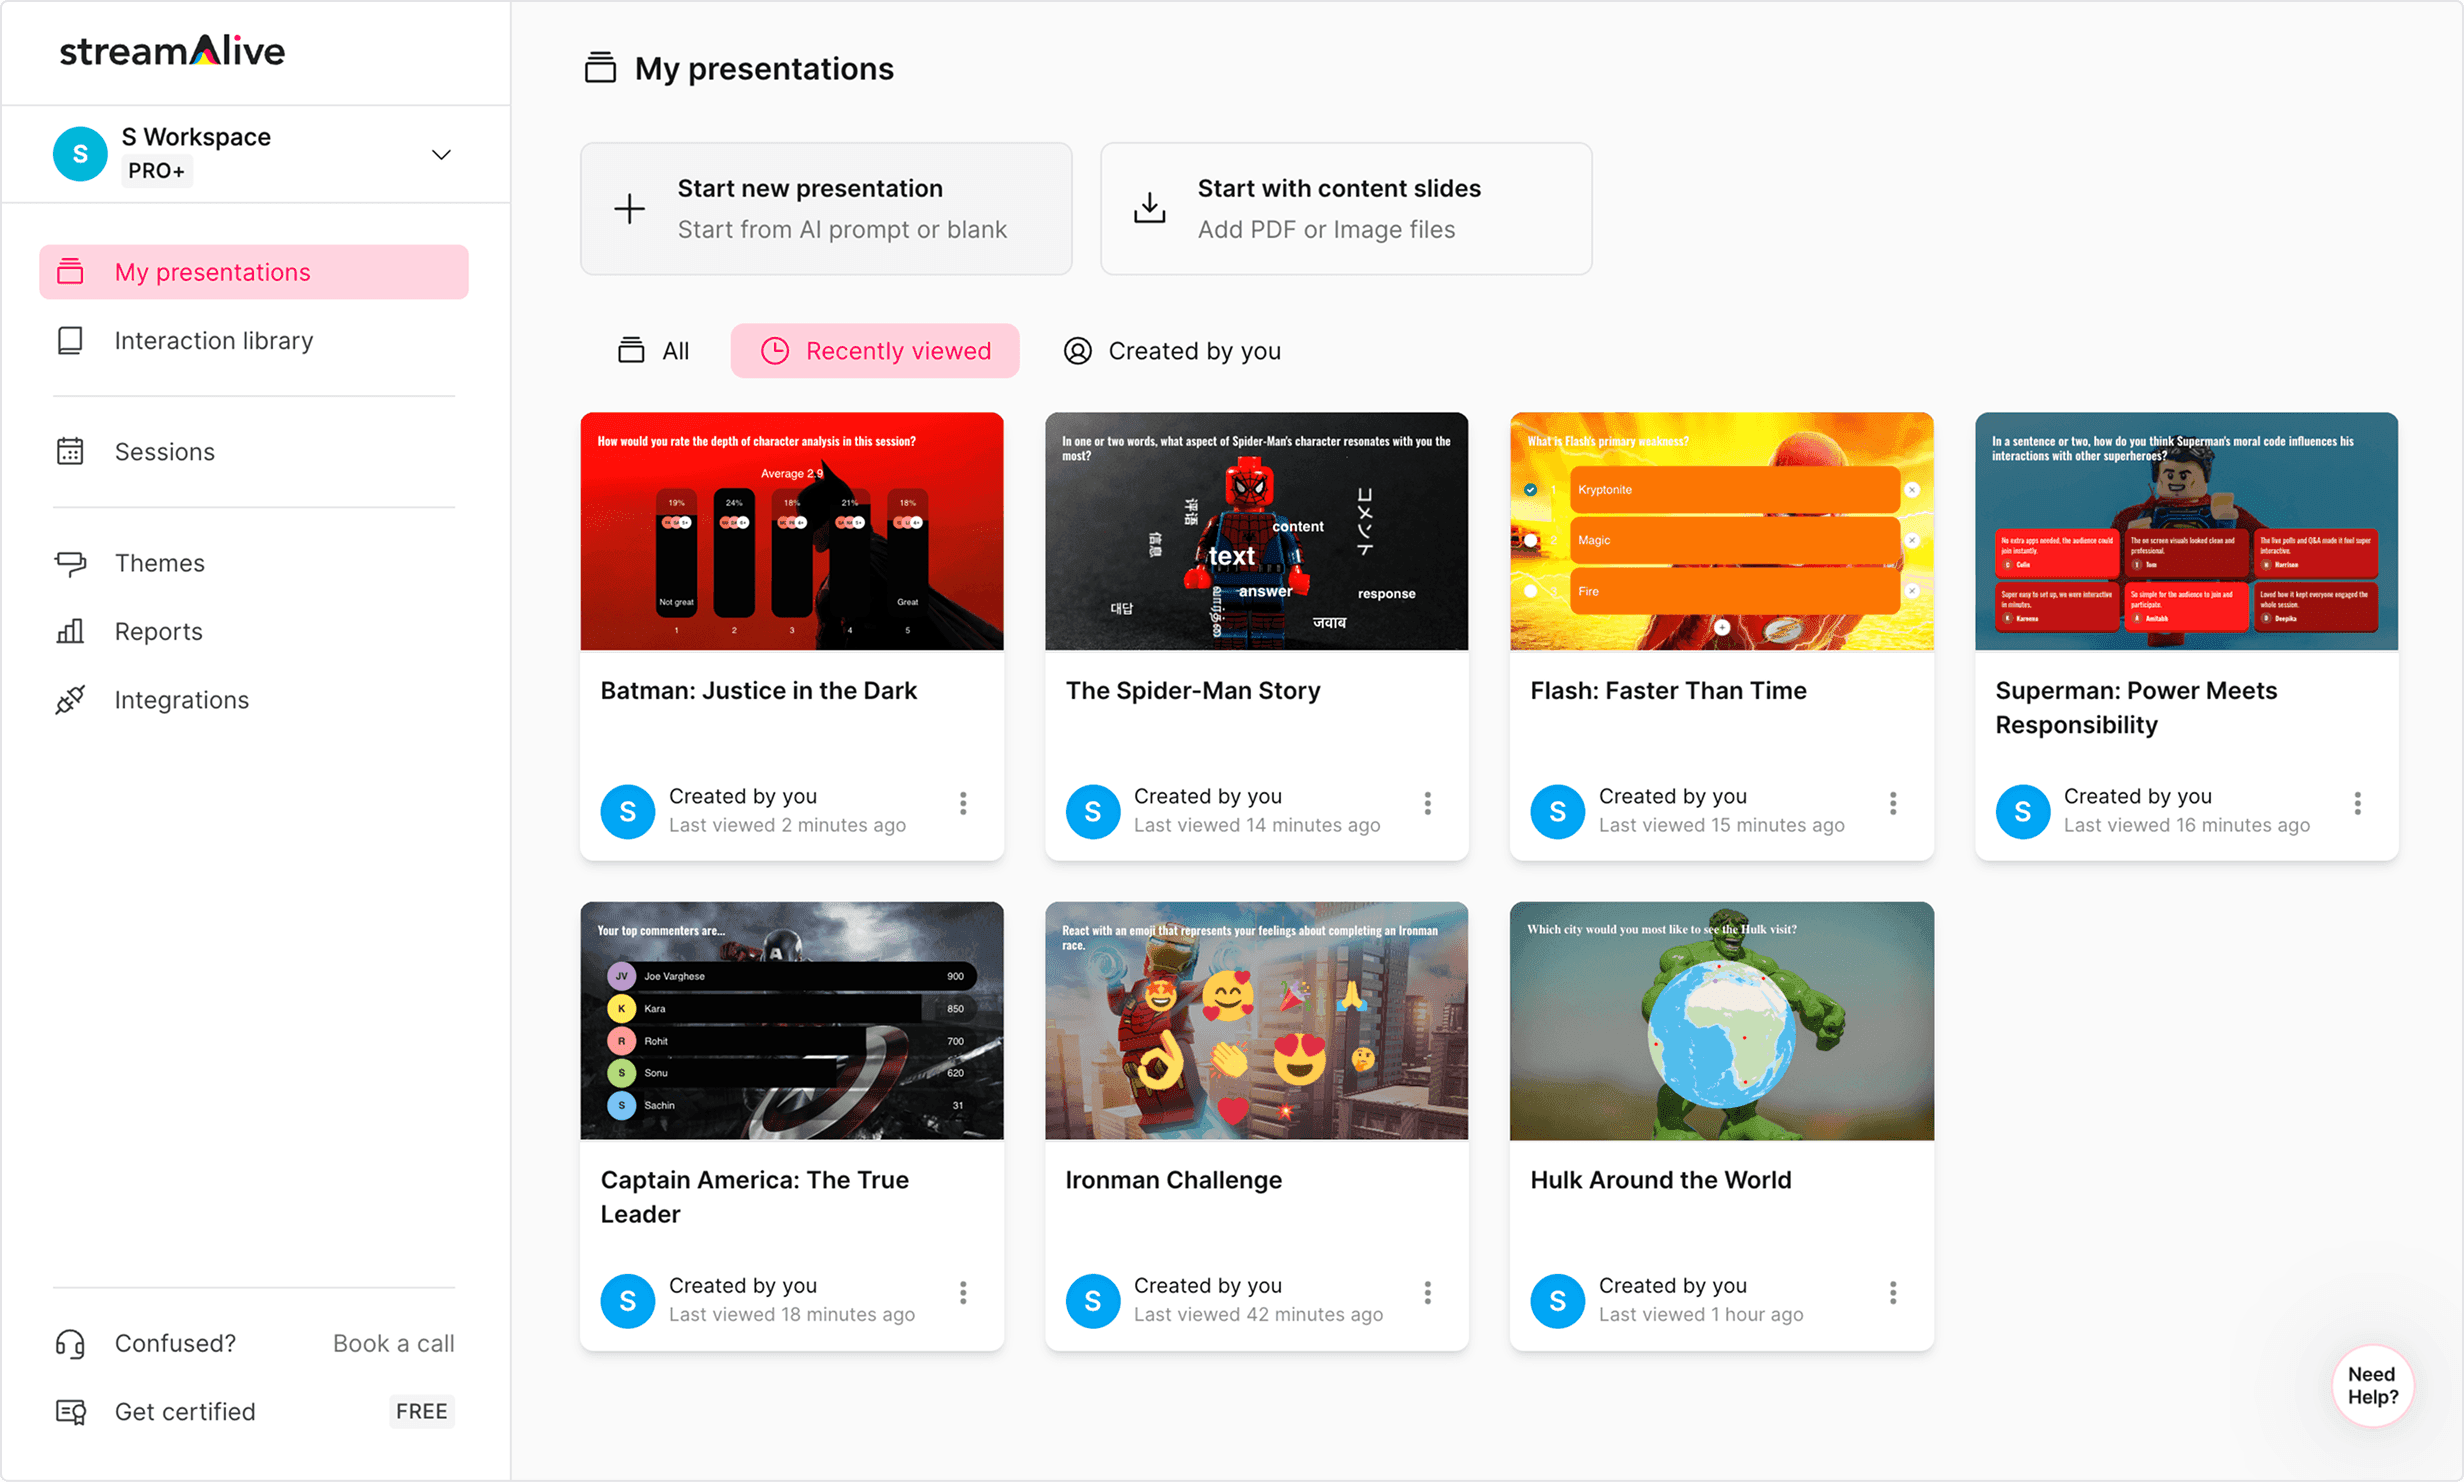
Task: Open the My presentations sidebar icon
Action: point(71,271)
